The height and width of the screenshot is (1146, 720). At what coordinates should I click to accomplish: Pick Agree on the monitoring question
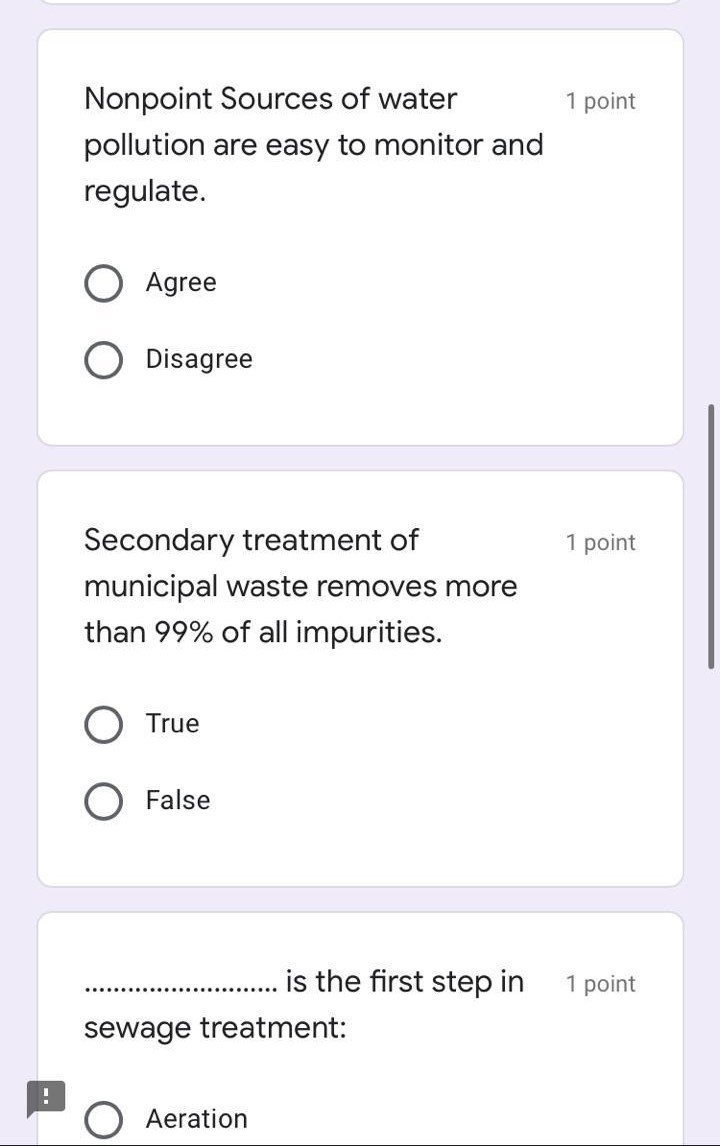tap(103, 283)
